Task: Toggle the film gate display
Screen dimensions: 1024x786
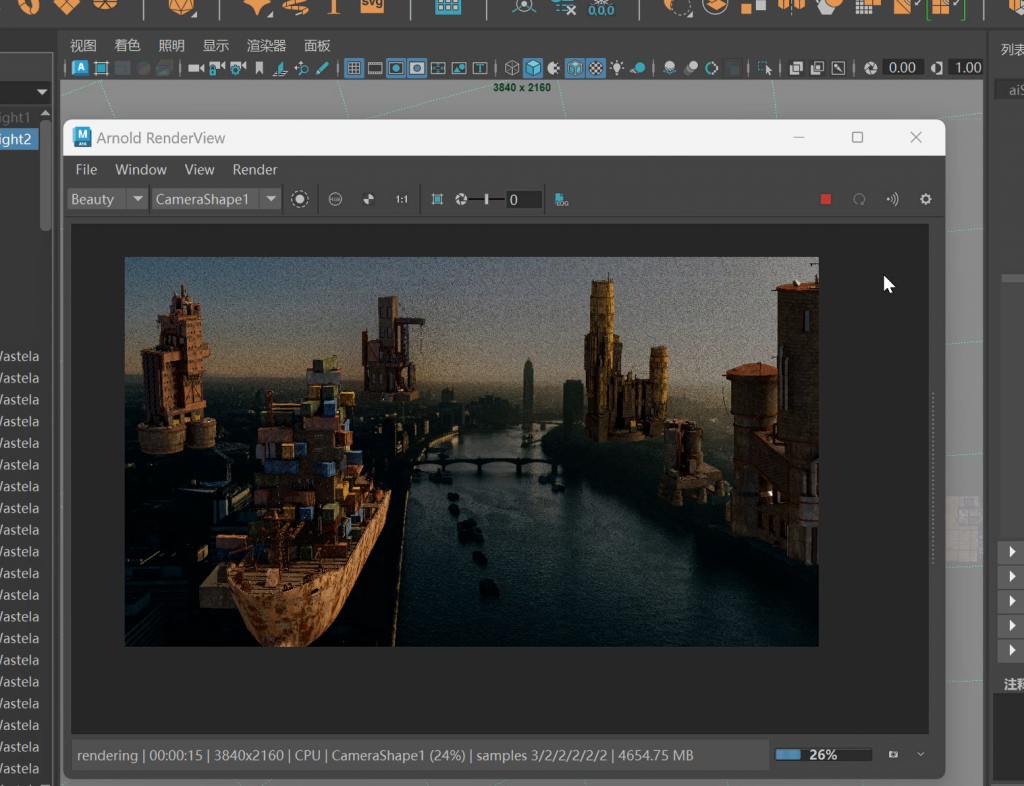Action: click(x=375, y=68)
